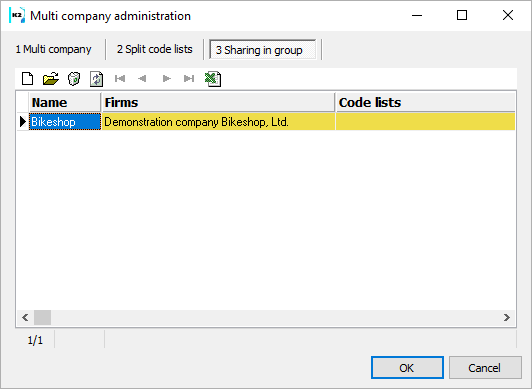532x389 pixels.
Task: Click the Code lists column header
Action: (425, 102)
